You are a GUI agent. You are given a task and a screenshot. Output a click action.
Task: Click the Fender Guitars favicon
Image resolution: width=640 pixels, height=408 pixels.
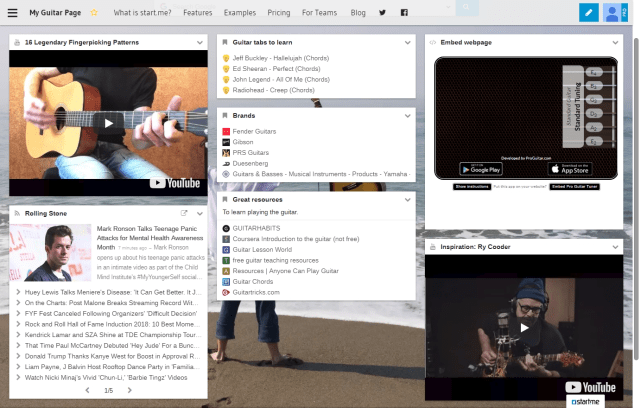(x=226, y=131)
